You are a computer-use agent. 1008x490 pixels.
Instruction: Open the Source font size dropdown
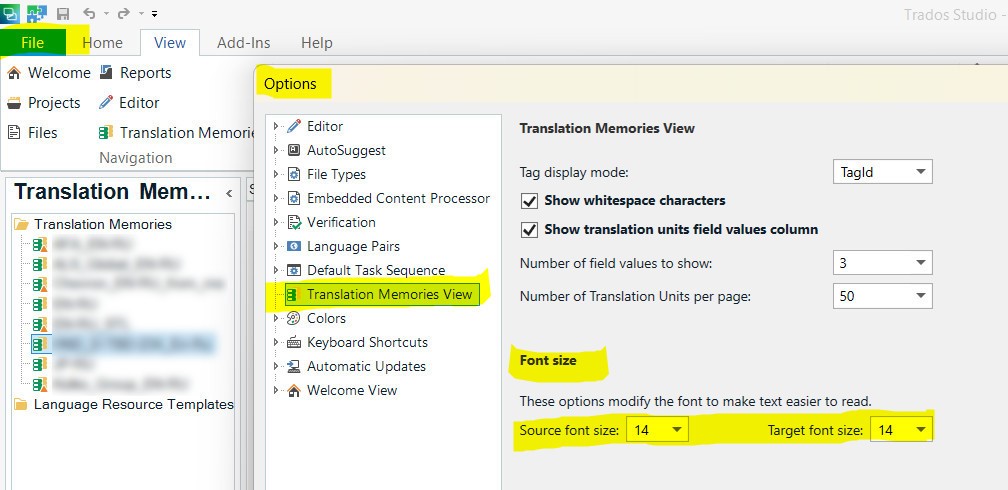[x=658, y=430]
